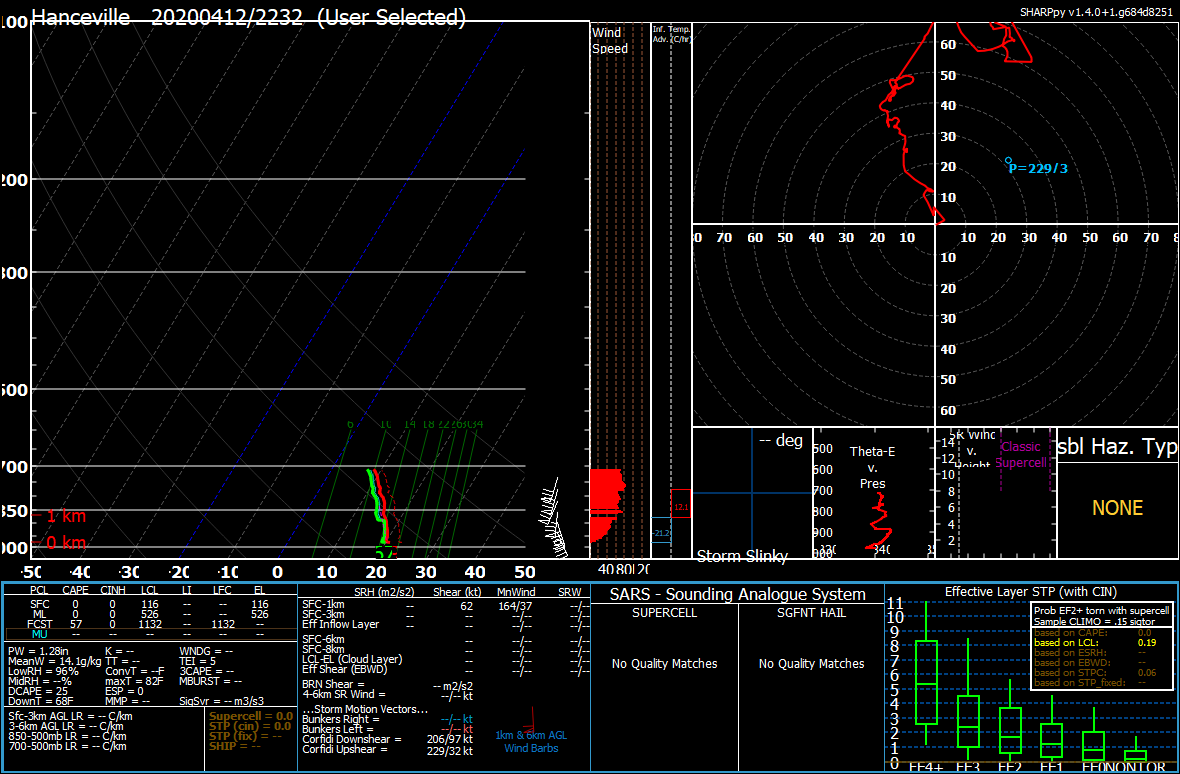The width and height of the screenshot is (1180, 774).
Task: Click the 'TEI = 5' value
Action: point(198,660)
